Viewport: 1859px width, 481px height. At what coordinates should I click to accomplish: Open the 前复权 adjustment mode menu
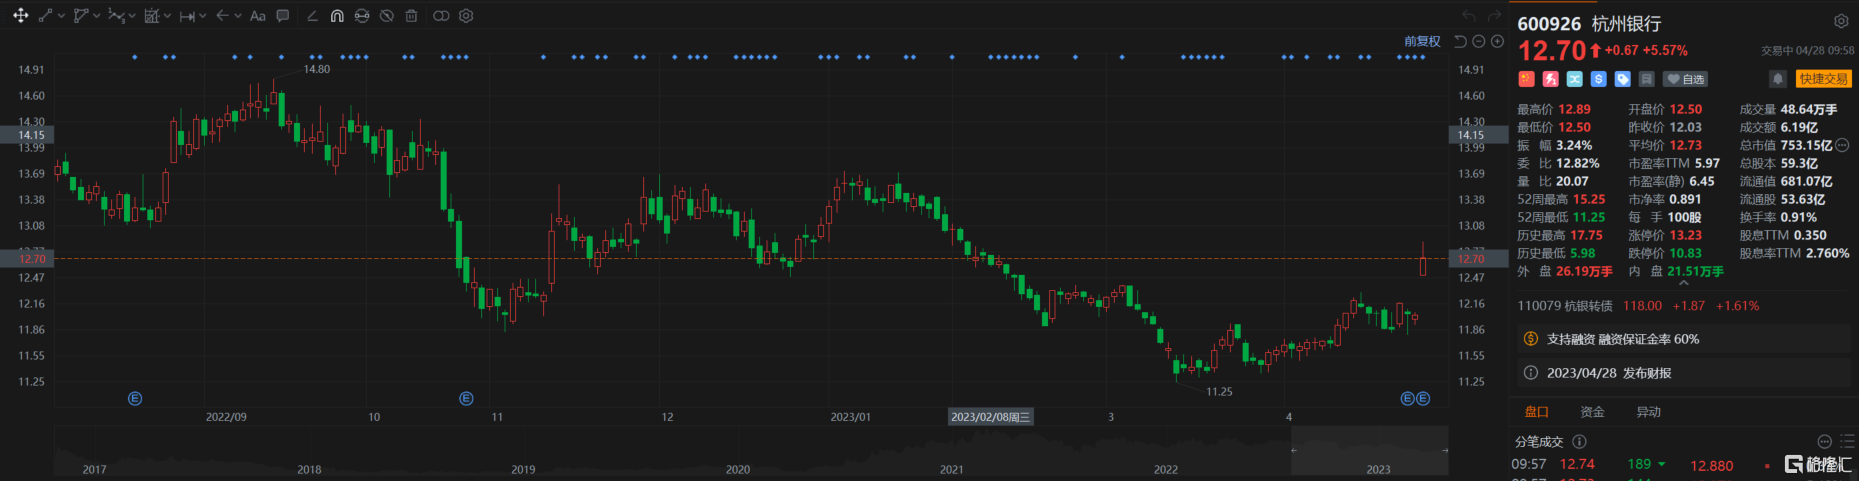click(1422, 41)
